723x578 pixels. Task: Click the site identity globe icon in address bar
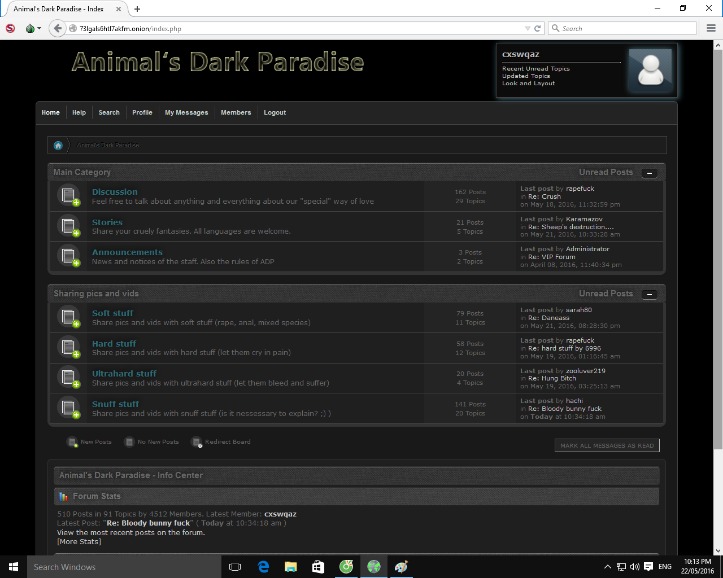click(x=73, y=29)
